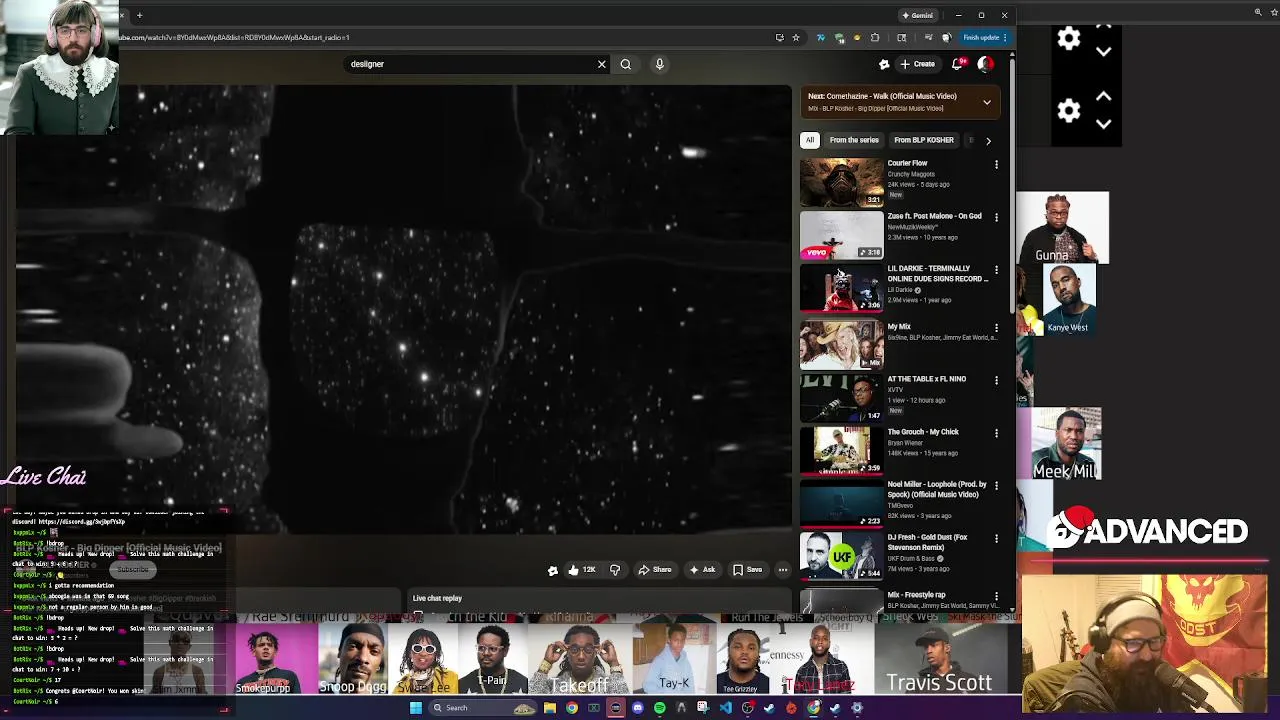Clear the 'desiigner' search text with X
This screenshot has width=1280, height=720.
click(602, 64)
